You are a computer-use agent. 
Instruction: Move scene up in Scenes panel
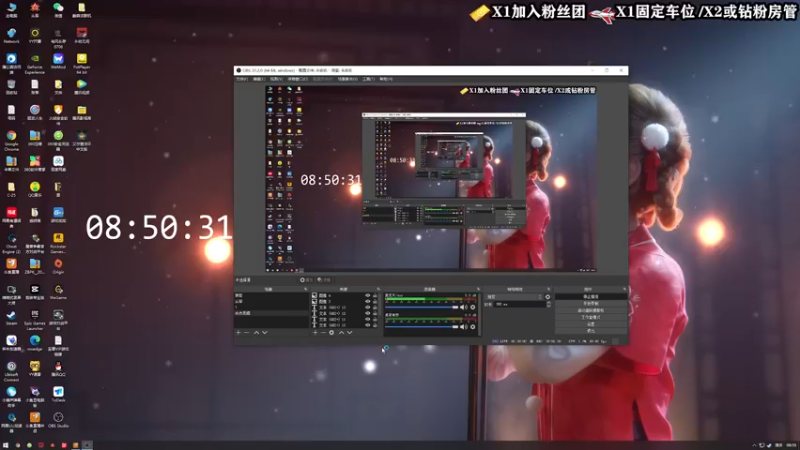tap(257, 333)
